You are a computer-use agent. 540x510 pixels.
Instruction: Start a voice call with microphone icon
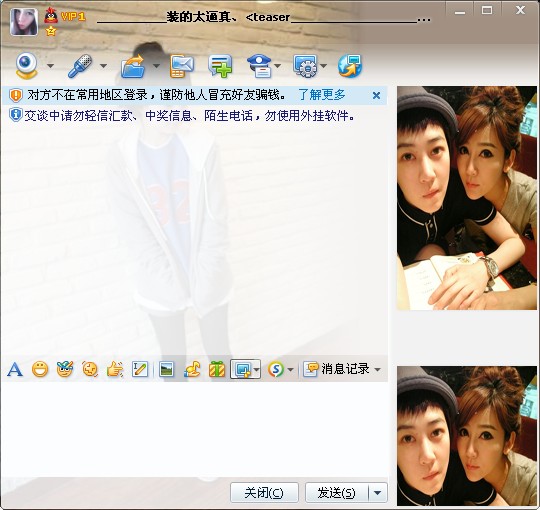81,65
